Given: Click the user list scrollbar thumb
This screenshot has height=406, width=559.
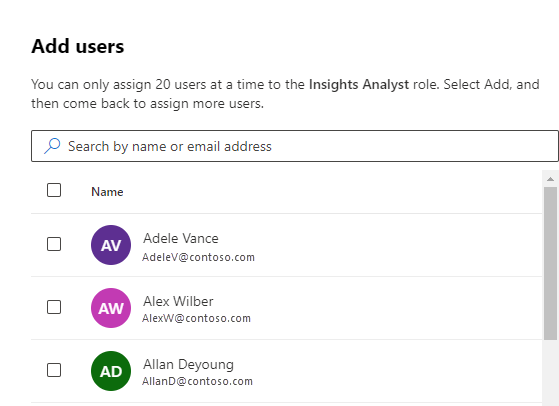Looking at the screenshot, I should 550,263.
